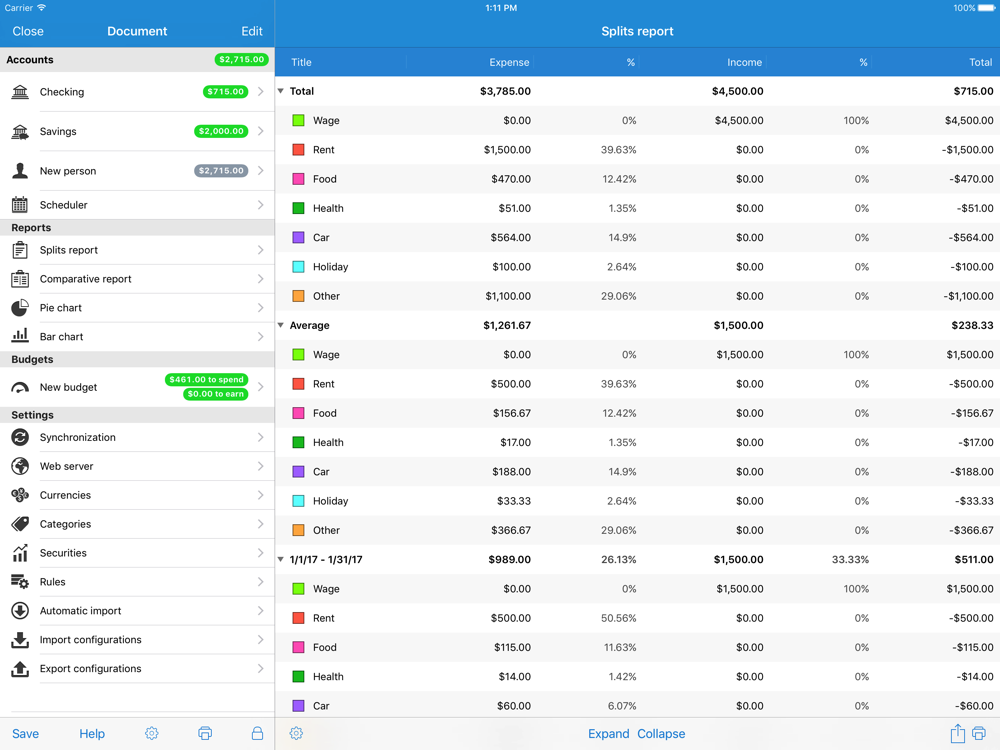The image size is (1000, 750).
Task: Click the $461.00 to spend badge
Action: [x=206, y=379]
